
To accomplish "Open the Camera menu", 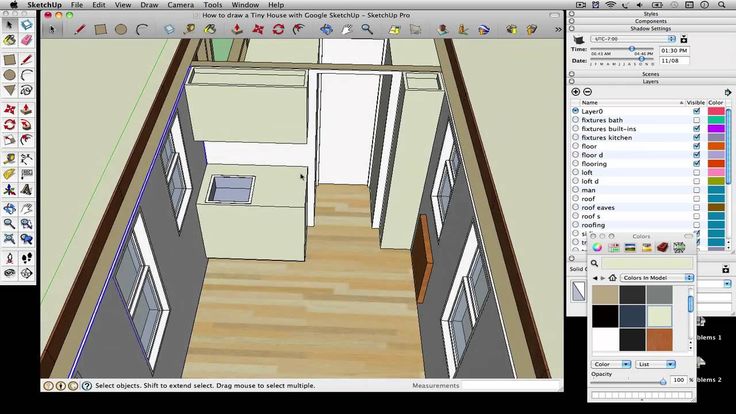I will (x=180, y=5).
